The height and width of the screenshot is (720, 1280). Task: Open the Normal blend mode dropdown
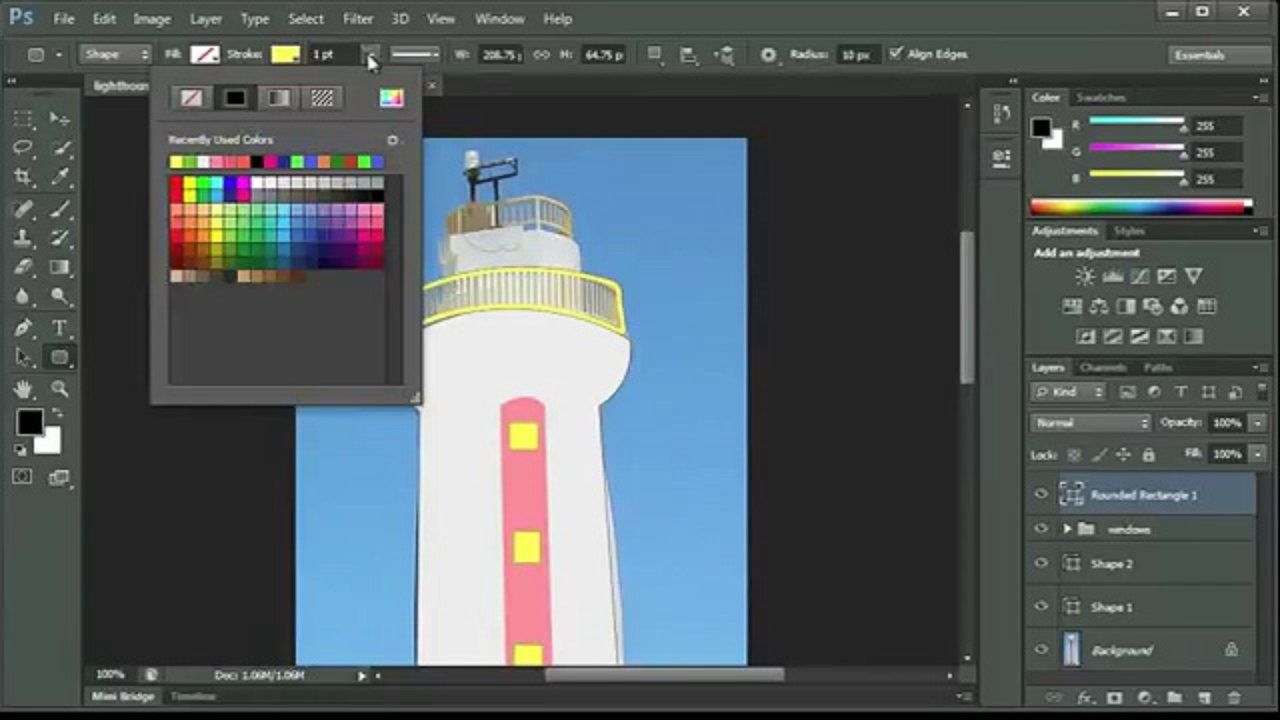[x=1090, y=423]
